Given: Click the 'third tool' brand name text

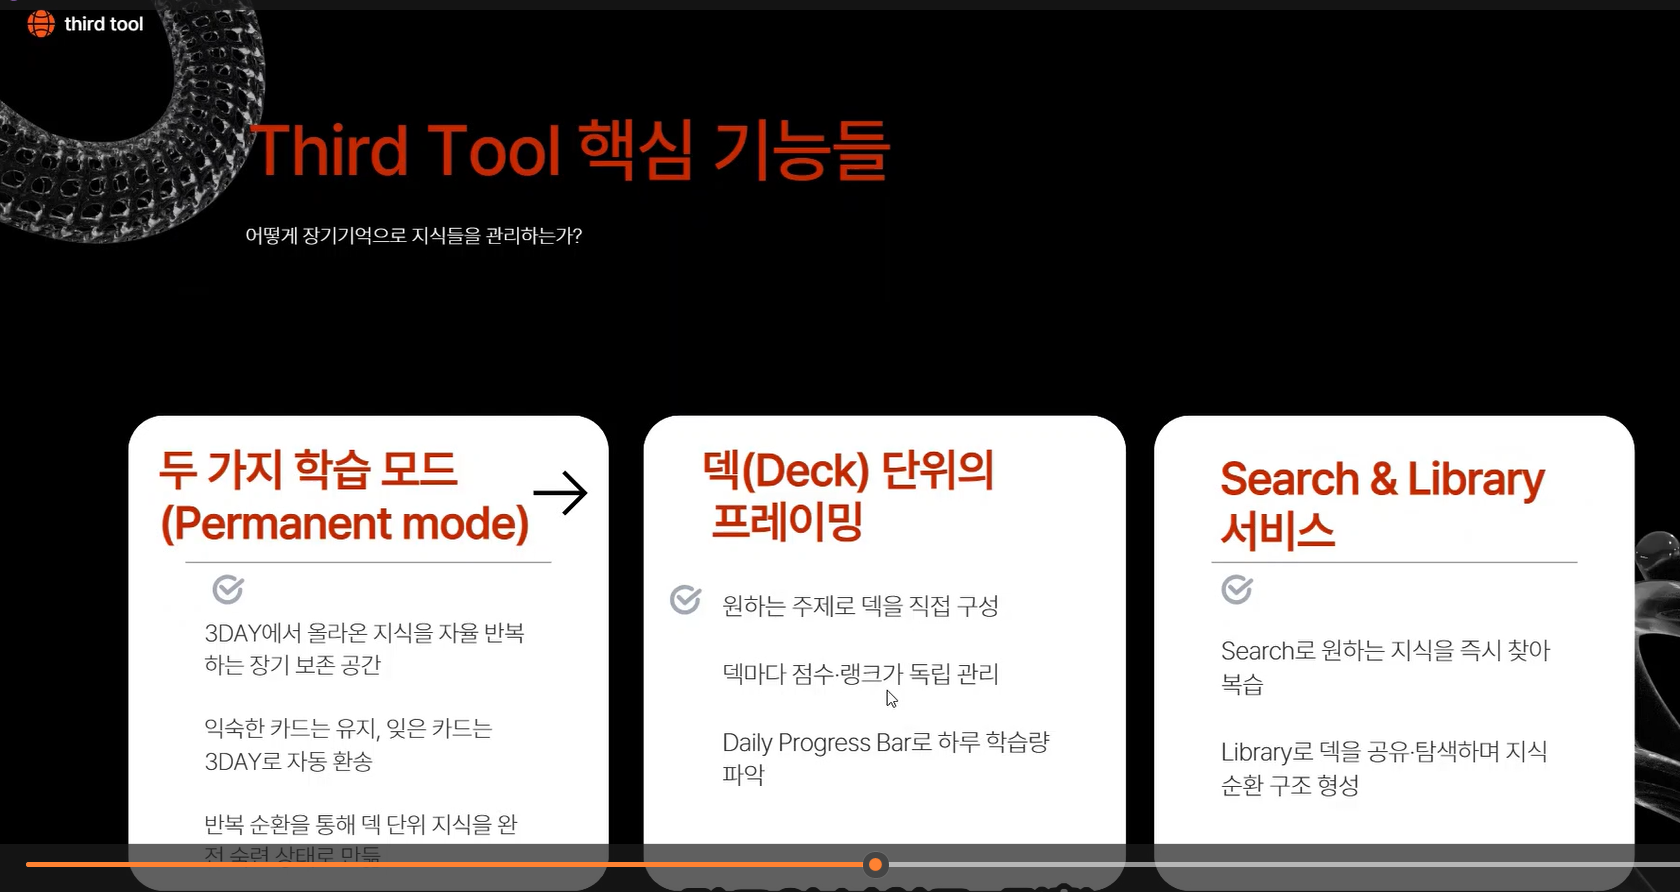Looking at the screenshot, I should 104,24.
